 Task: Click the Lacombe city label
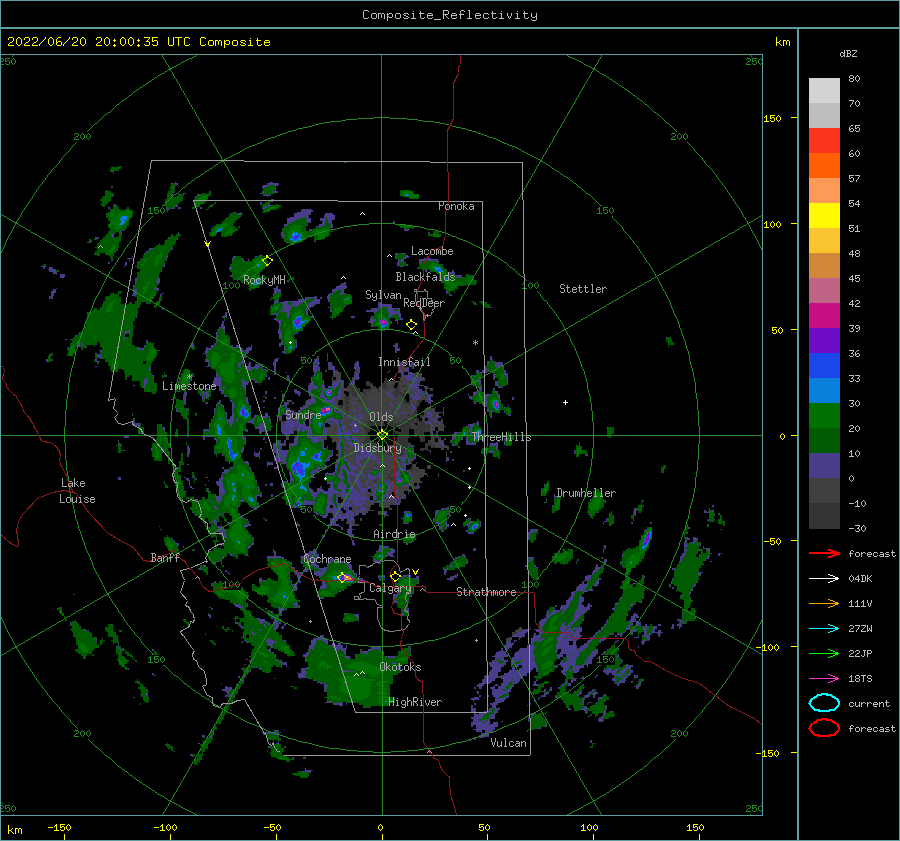(x=432, y=251)
